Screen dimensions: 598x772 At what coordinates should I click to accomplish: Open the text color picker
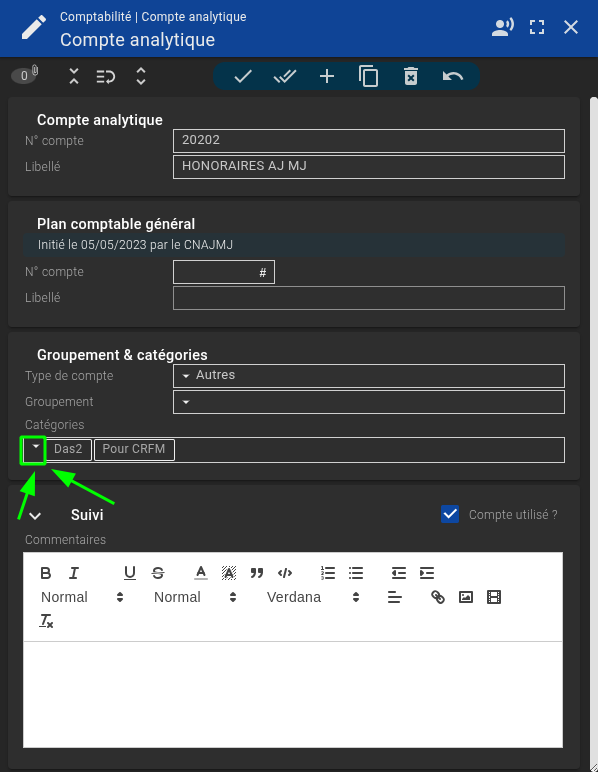(x=201, y=573)
